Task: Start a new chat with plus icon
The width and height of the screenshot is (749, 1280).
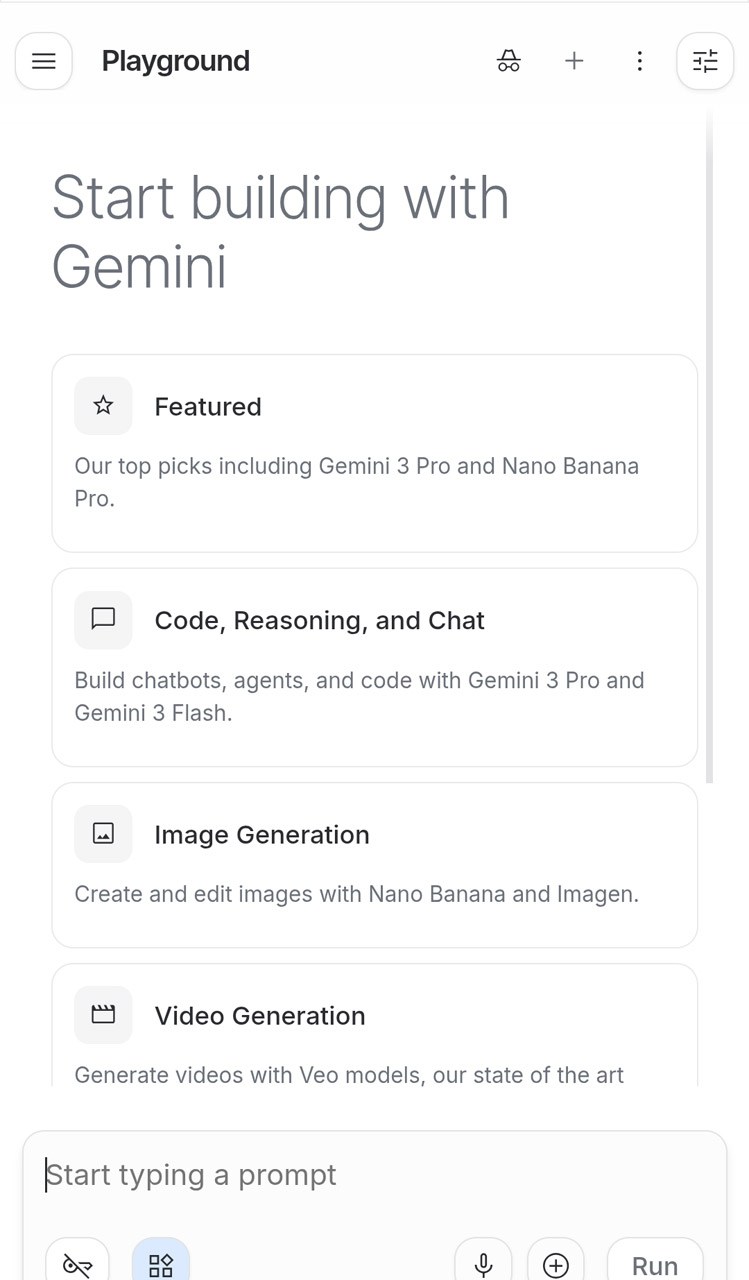Action: 574,61
